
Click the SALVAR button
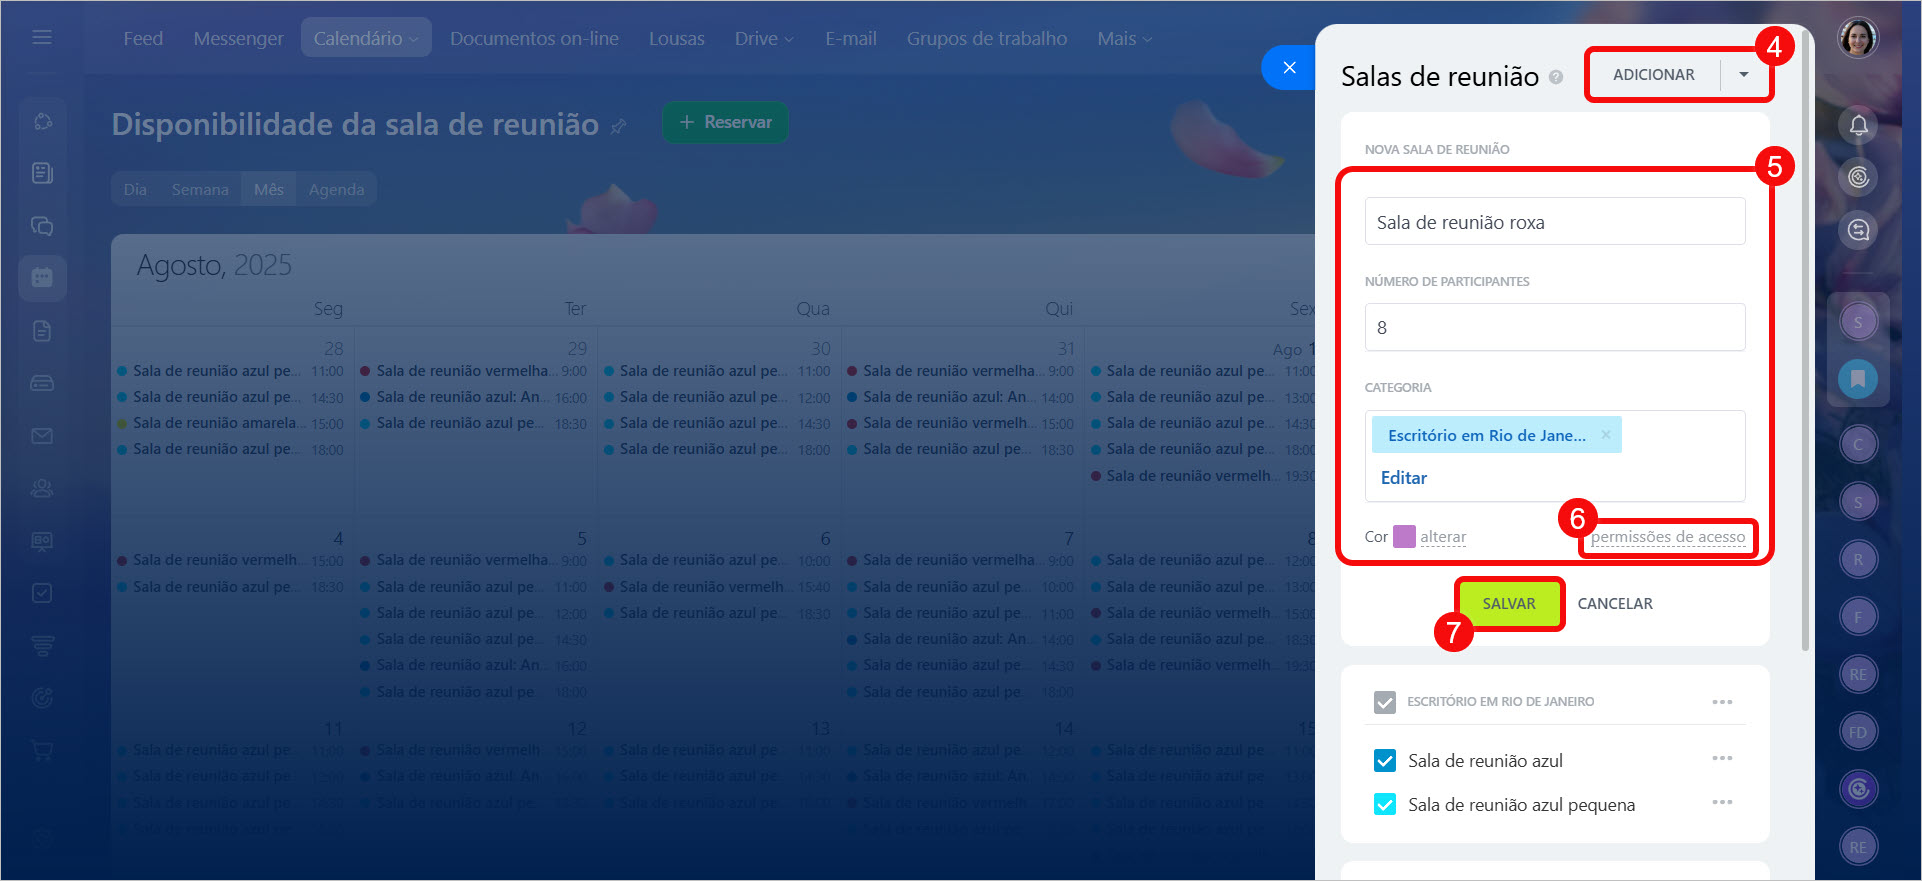point(1509,604)
